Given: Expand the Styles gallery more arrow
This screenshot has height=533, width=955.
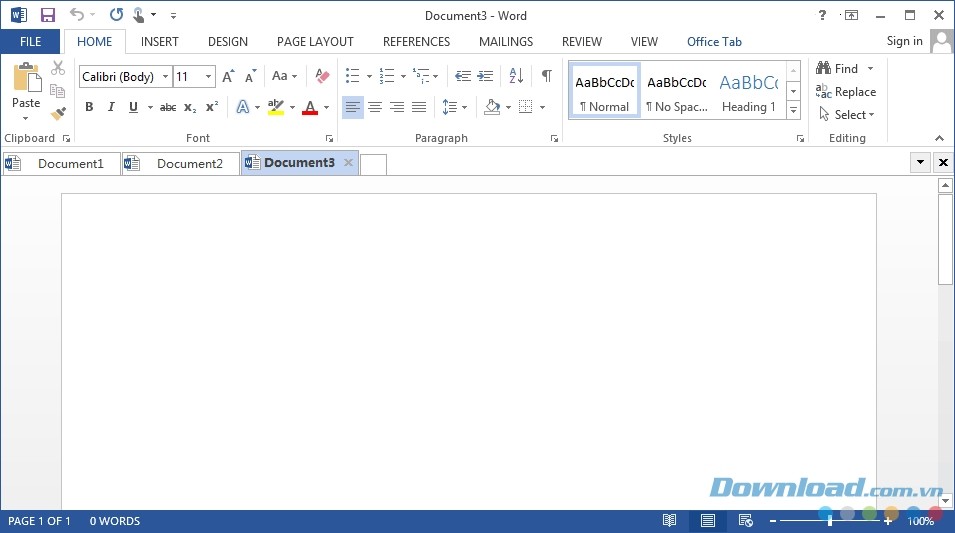Looking at the screenshot, I should pyautogui.click(x=793, y=110).
